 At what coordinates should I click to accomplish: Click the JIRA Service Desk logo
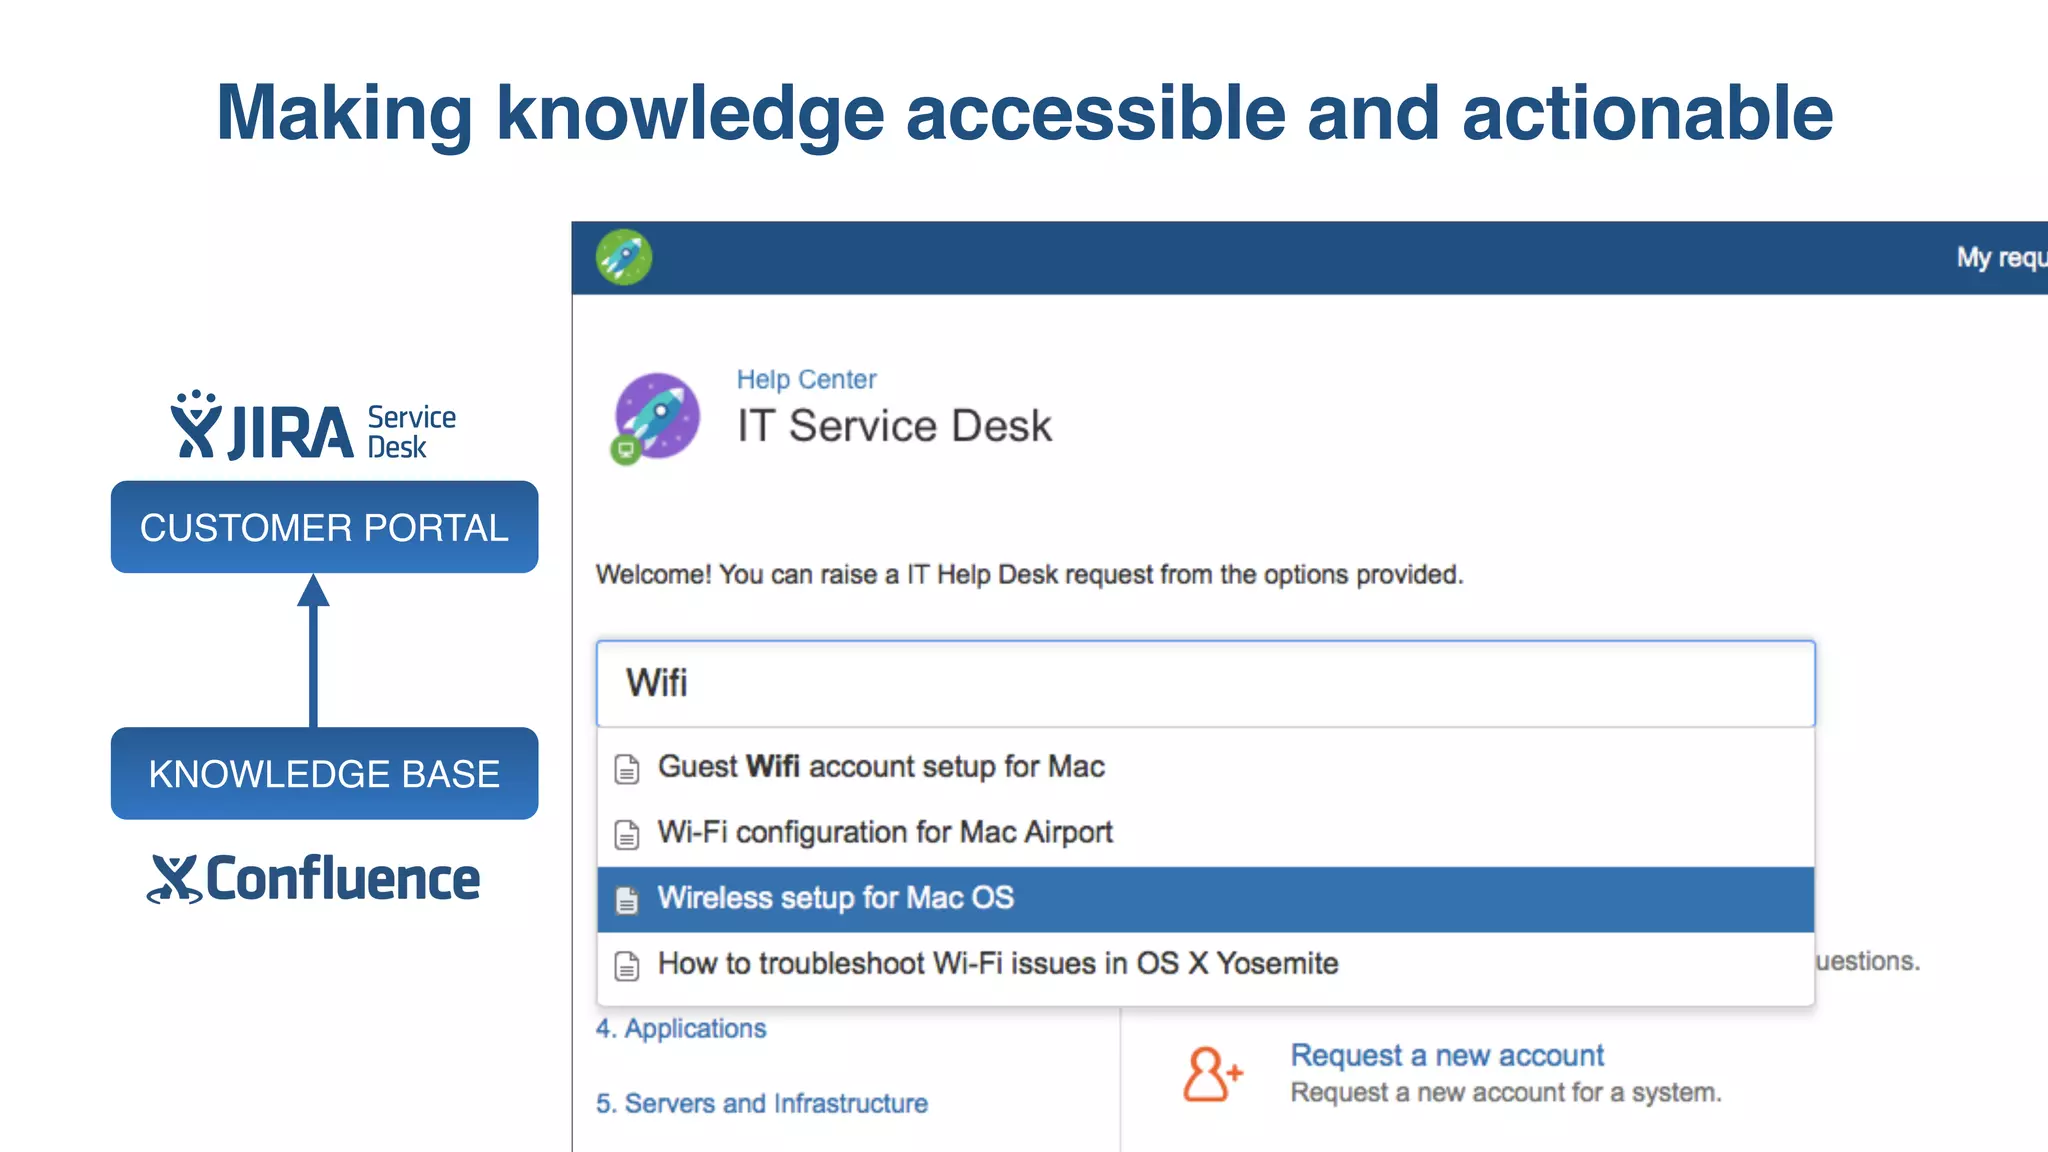click(313, 426)
